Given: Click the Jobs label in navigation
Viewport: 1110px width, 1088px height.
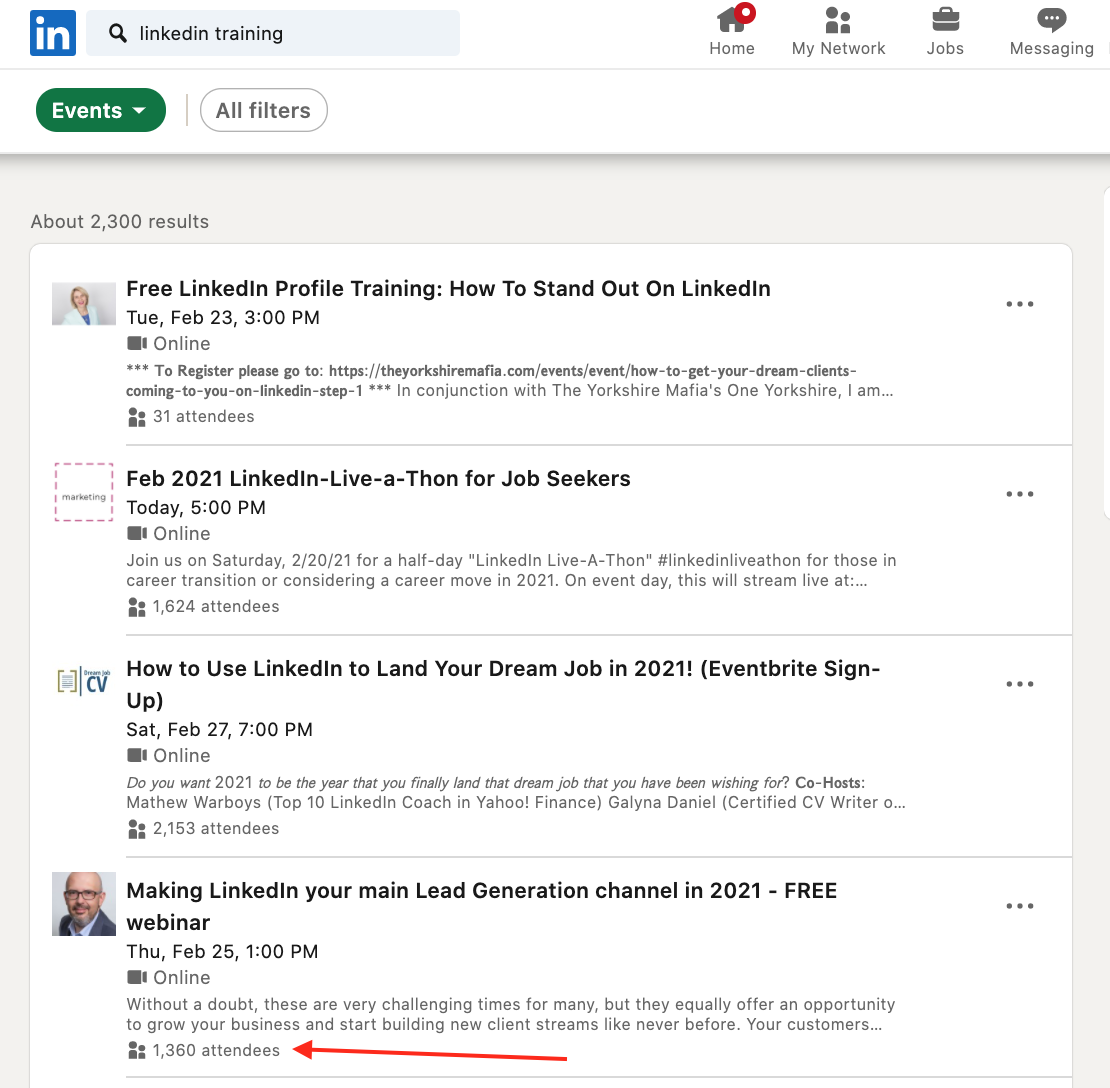Looking at the screenshot, I should pyautogui.click(x=945, y=48).
